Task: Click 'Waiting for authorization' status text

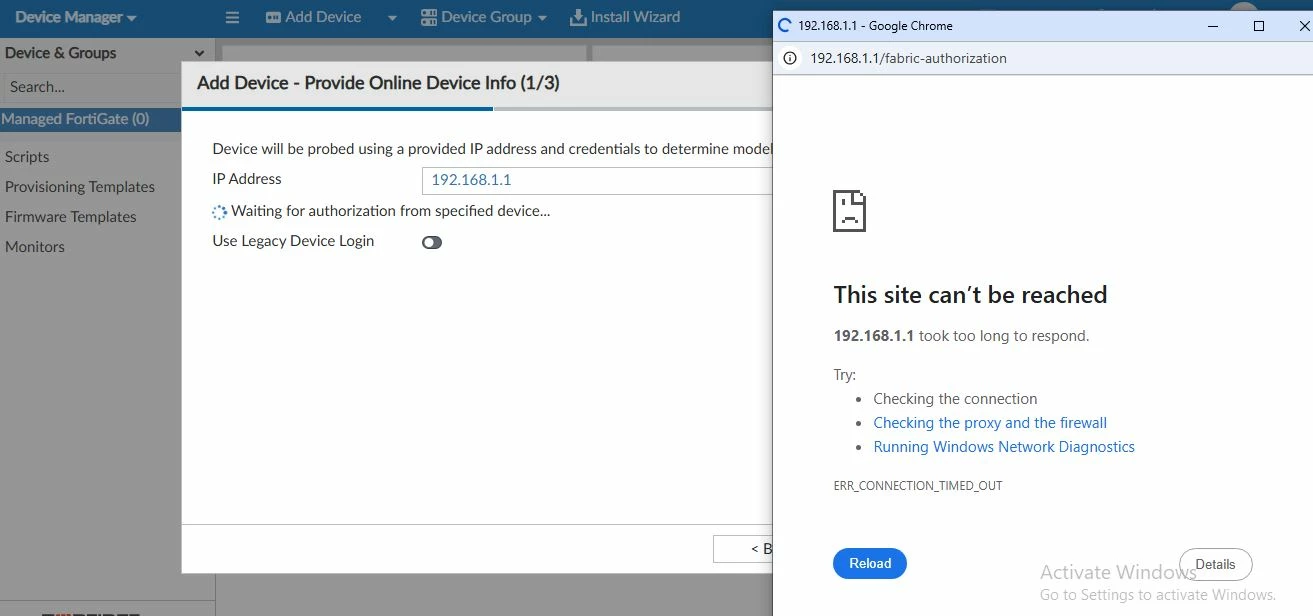Action: click(391, 211)
